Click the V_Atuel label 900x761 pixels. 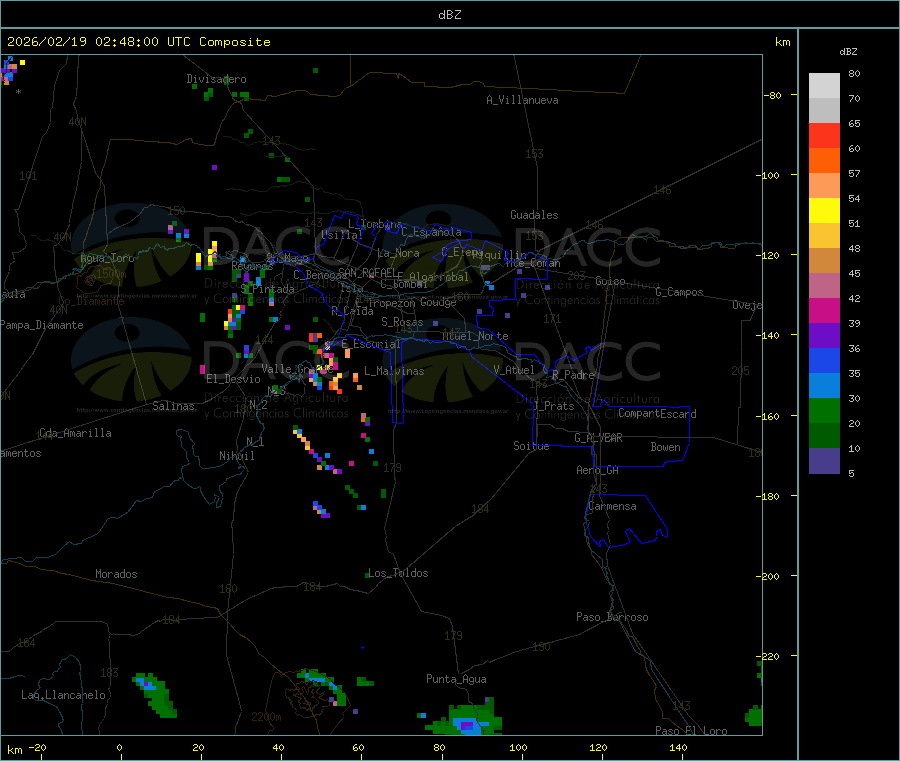coord(514,370)
